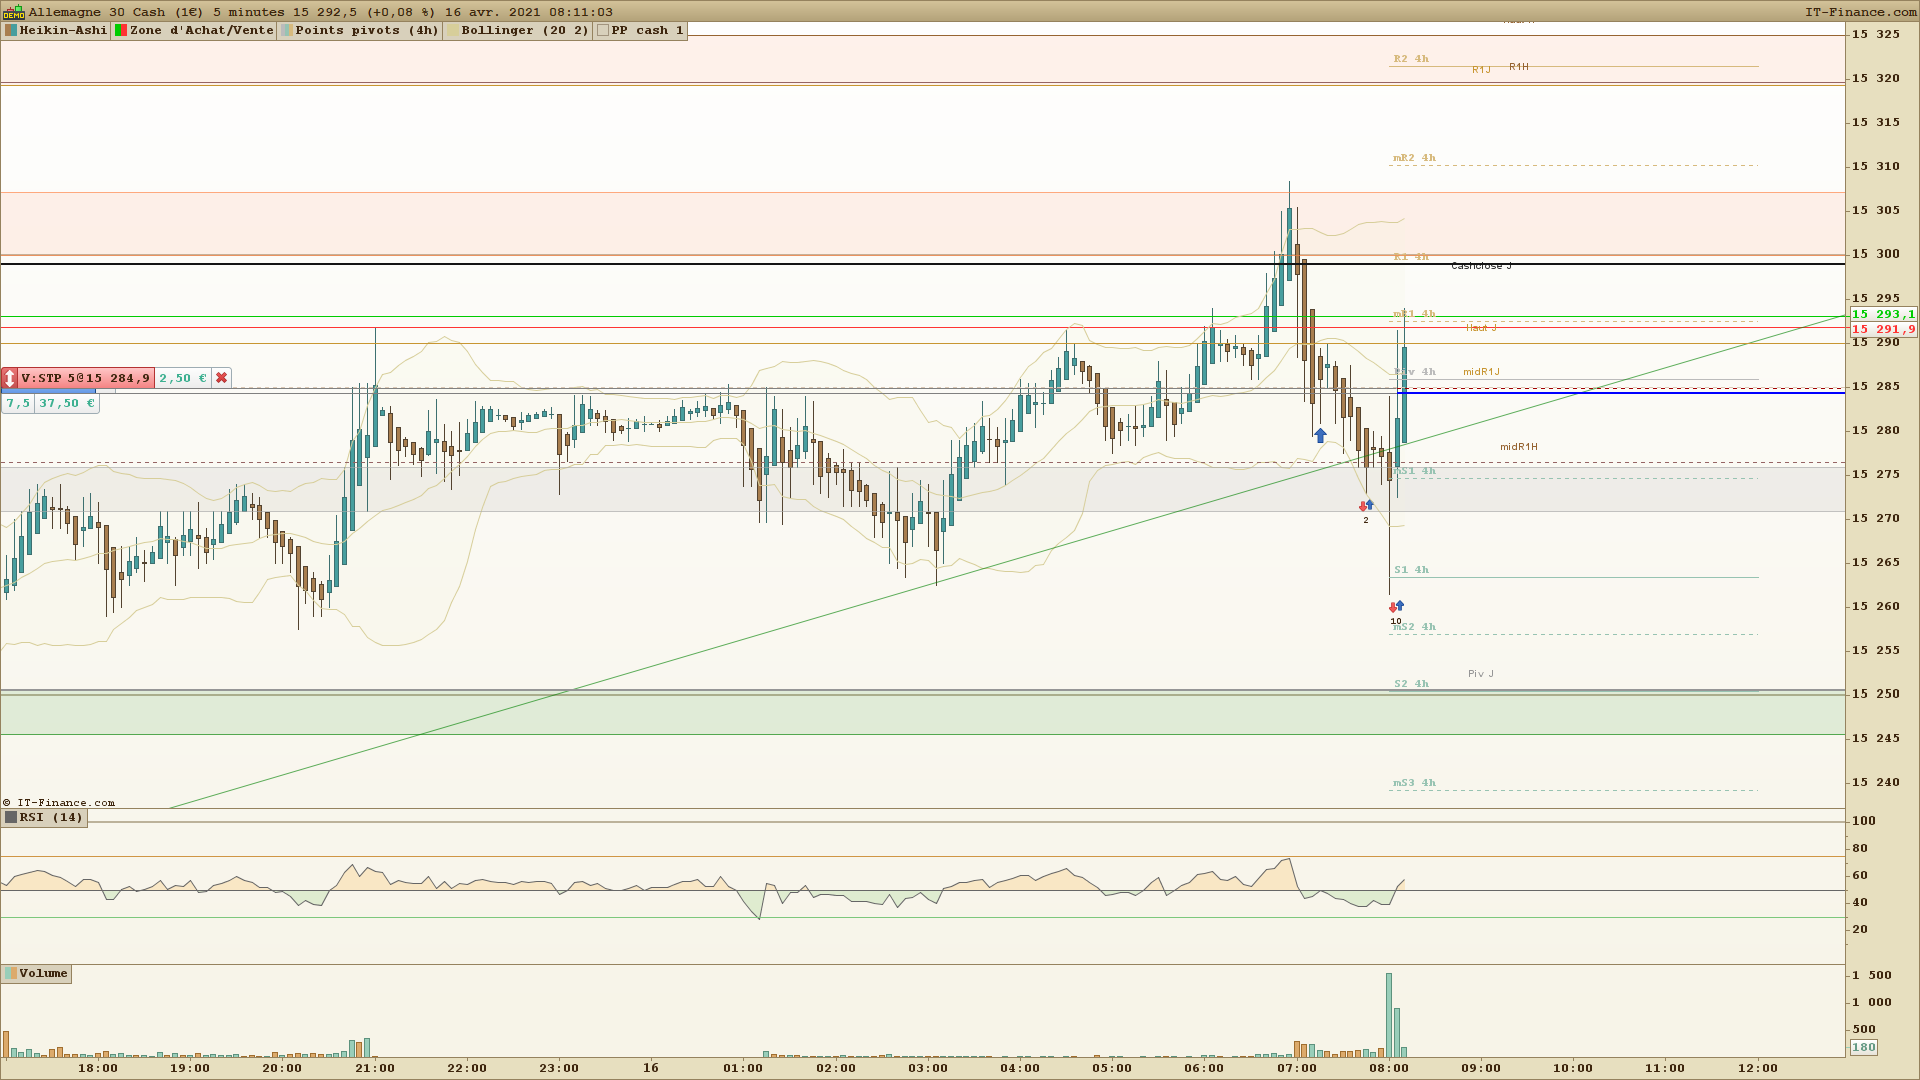Click the RSI (14) indicator icon
Screen dimensions: 1920x1080
tap(11, 817)
